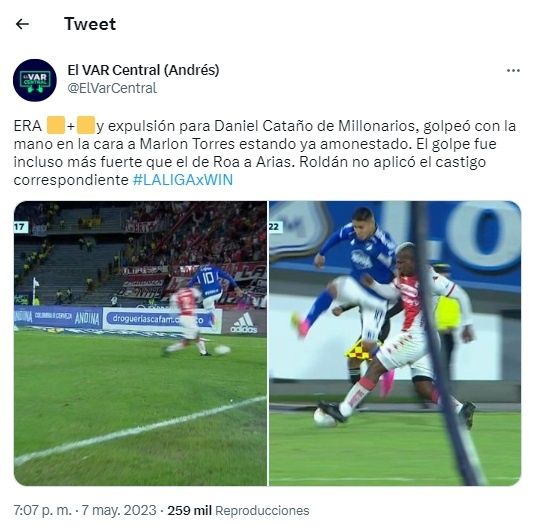Open the 7:07 p. m. timestamp
This screenshot has width=536, height=532.
coord(42,510)
